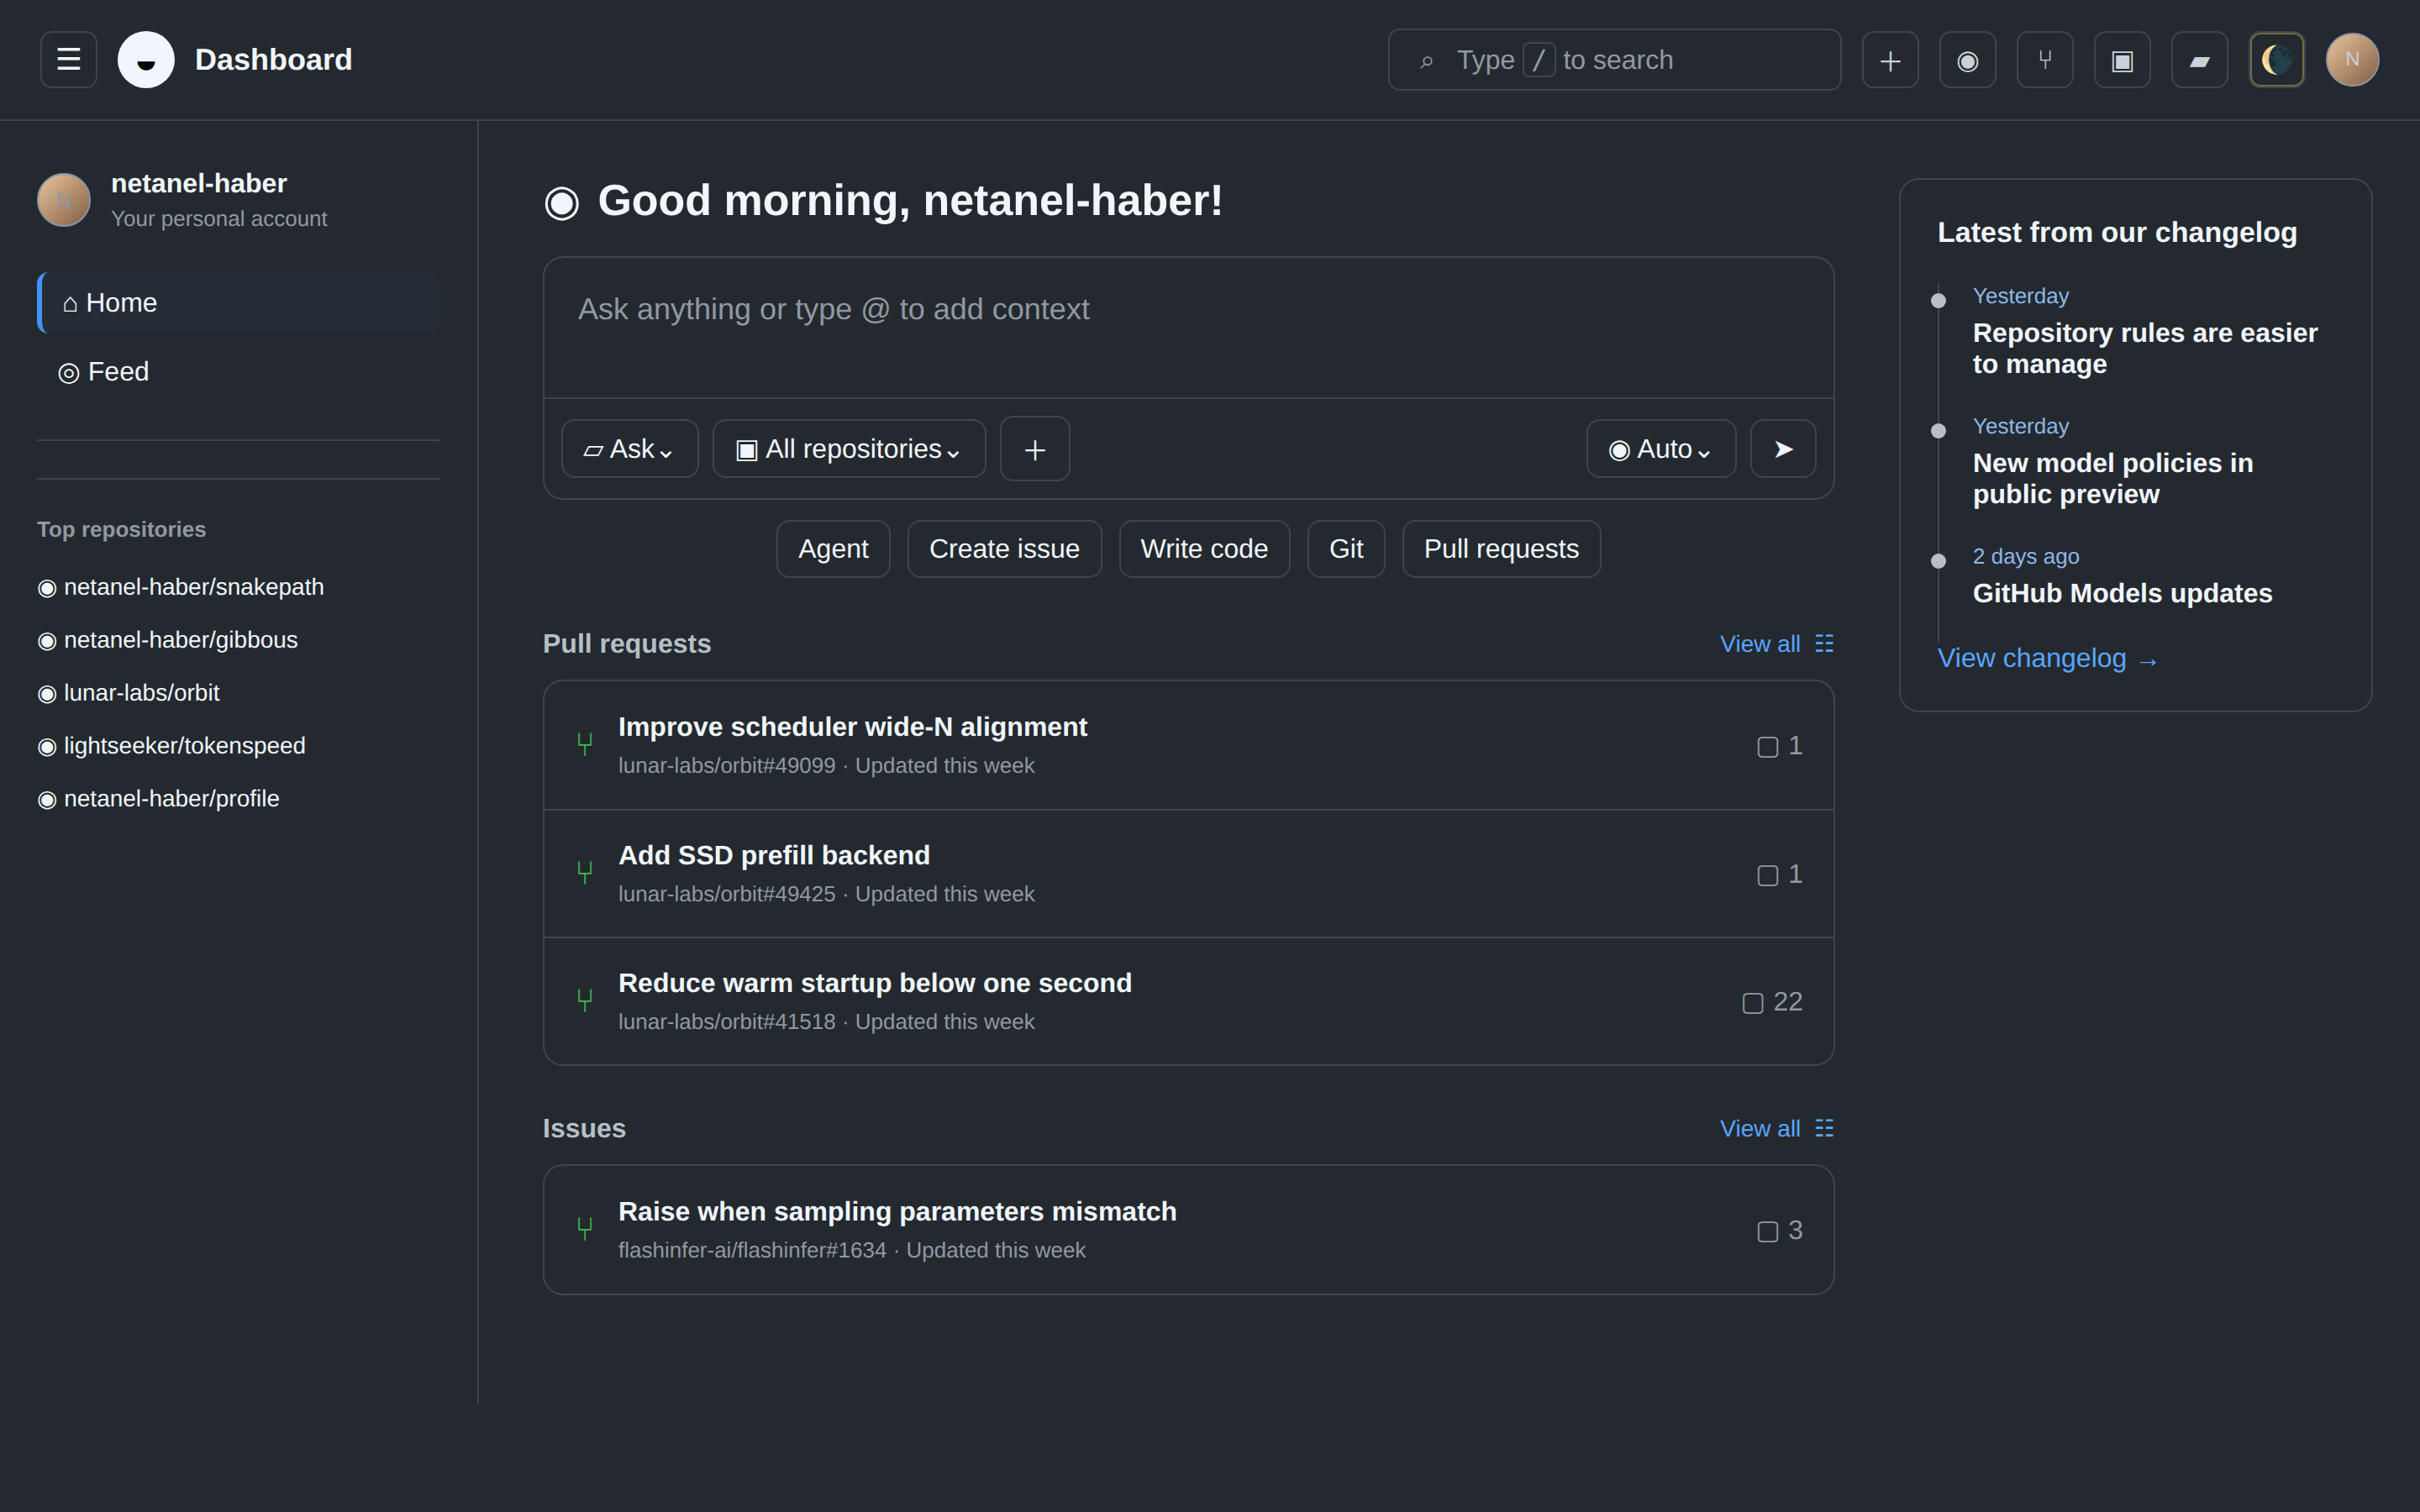Click flashinfer-ai/flashinfer#1634 reference text
Viewport: 2420px width, 1512px height.
click(752, 1251)
